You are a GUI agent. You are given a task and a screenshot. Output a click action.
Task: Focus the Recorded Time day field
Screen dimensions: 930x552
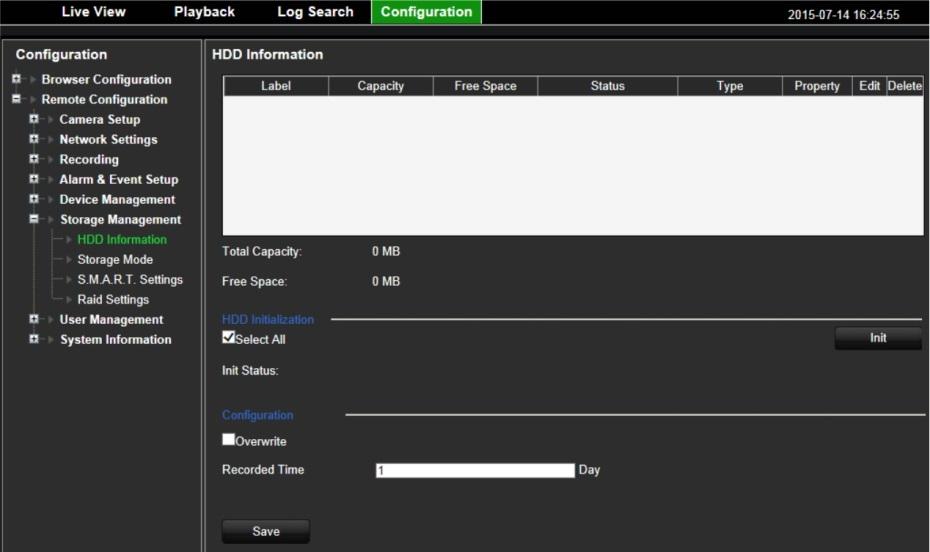coord(475,470)
